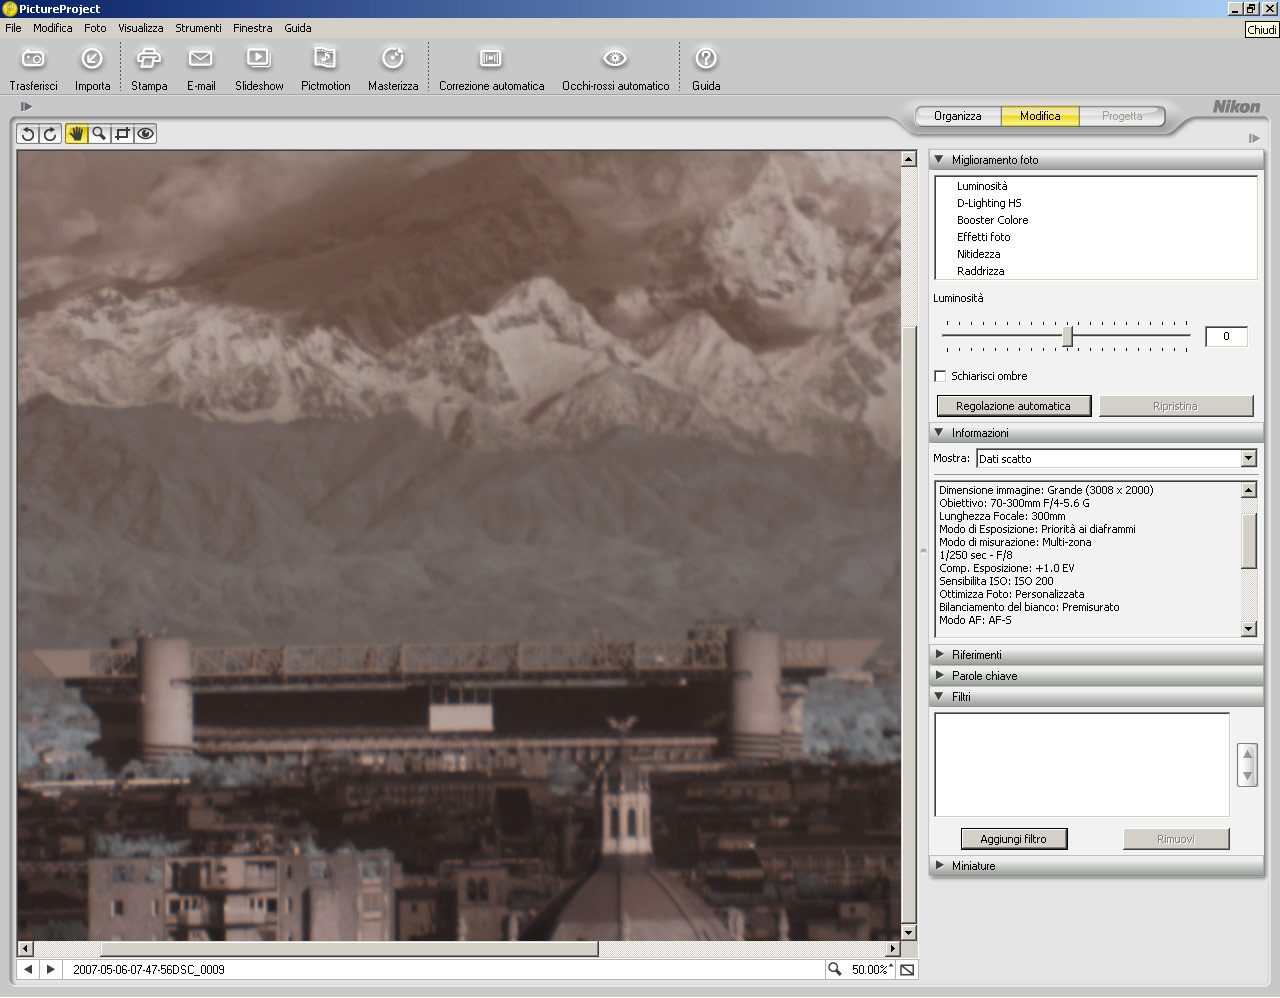Switch to the Organizza tab
1280x998 pixels.
tap(957, 116)
